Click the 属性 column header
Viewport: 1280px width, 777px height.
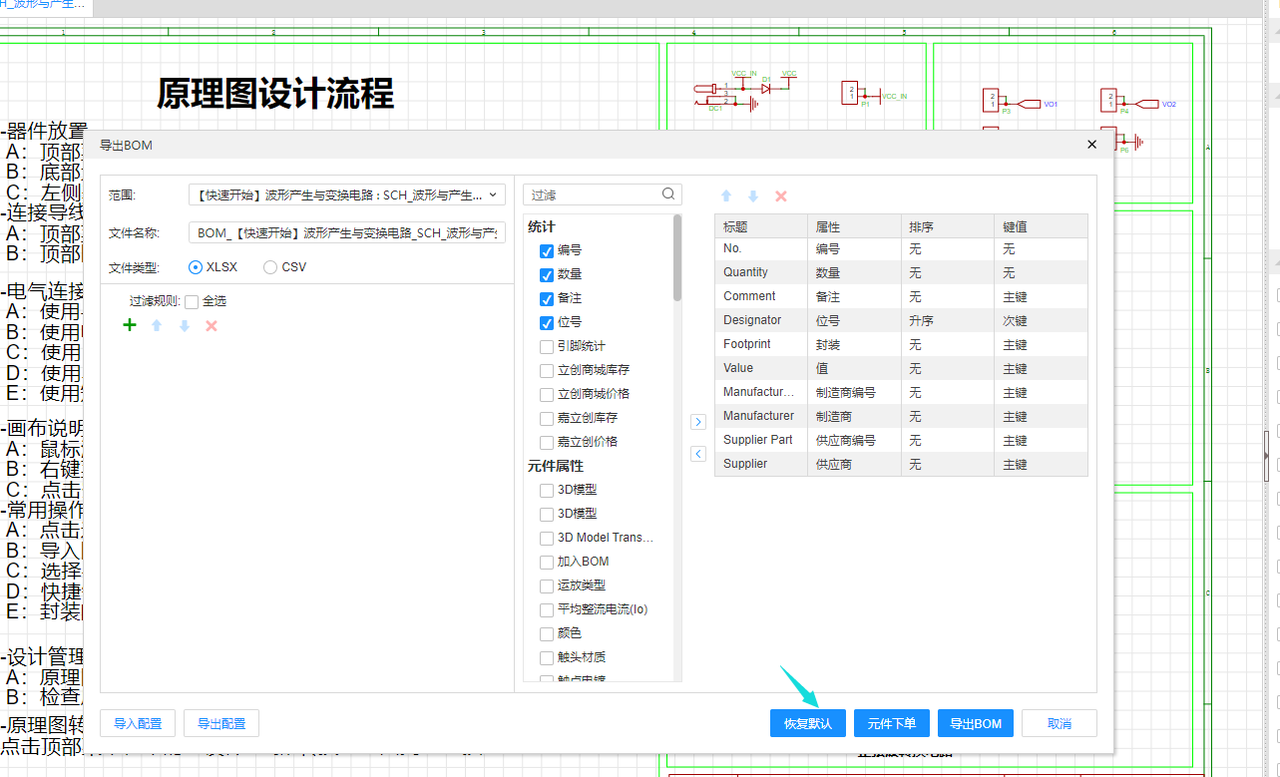tap(854, 226)
